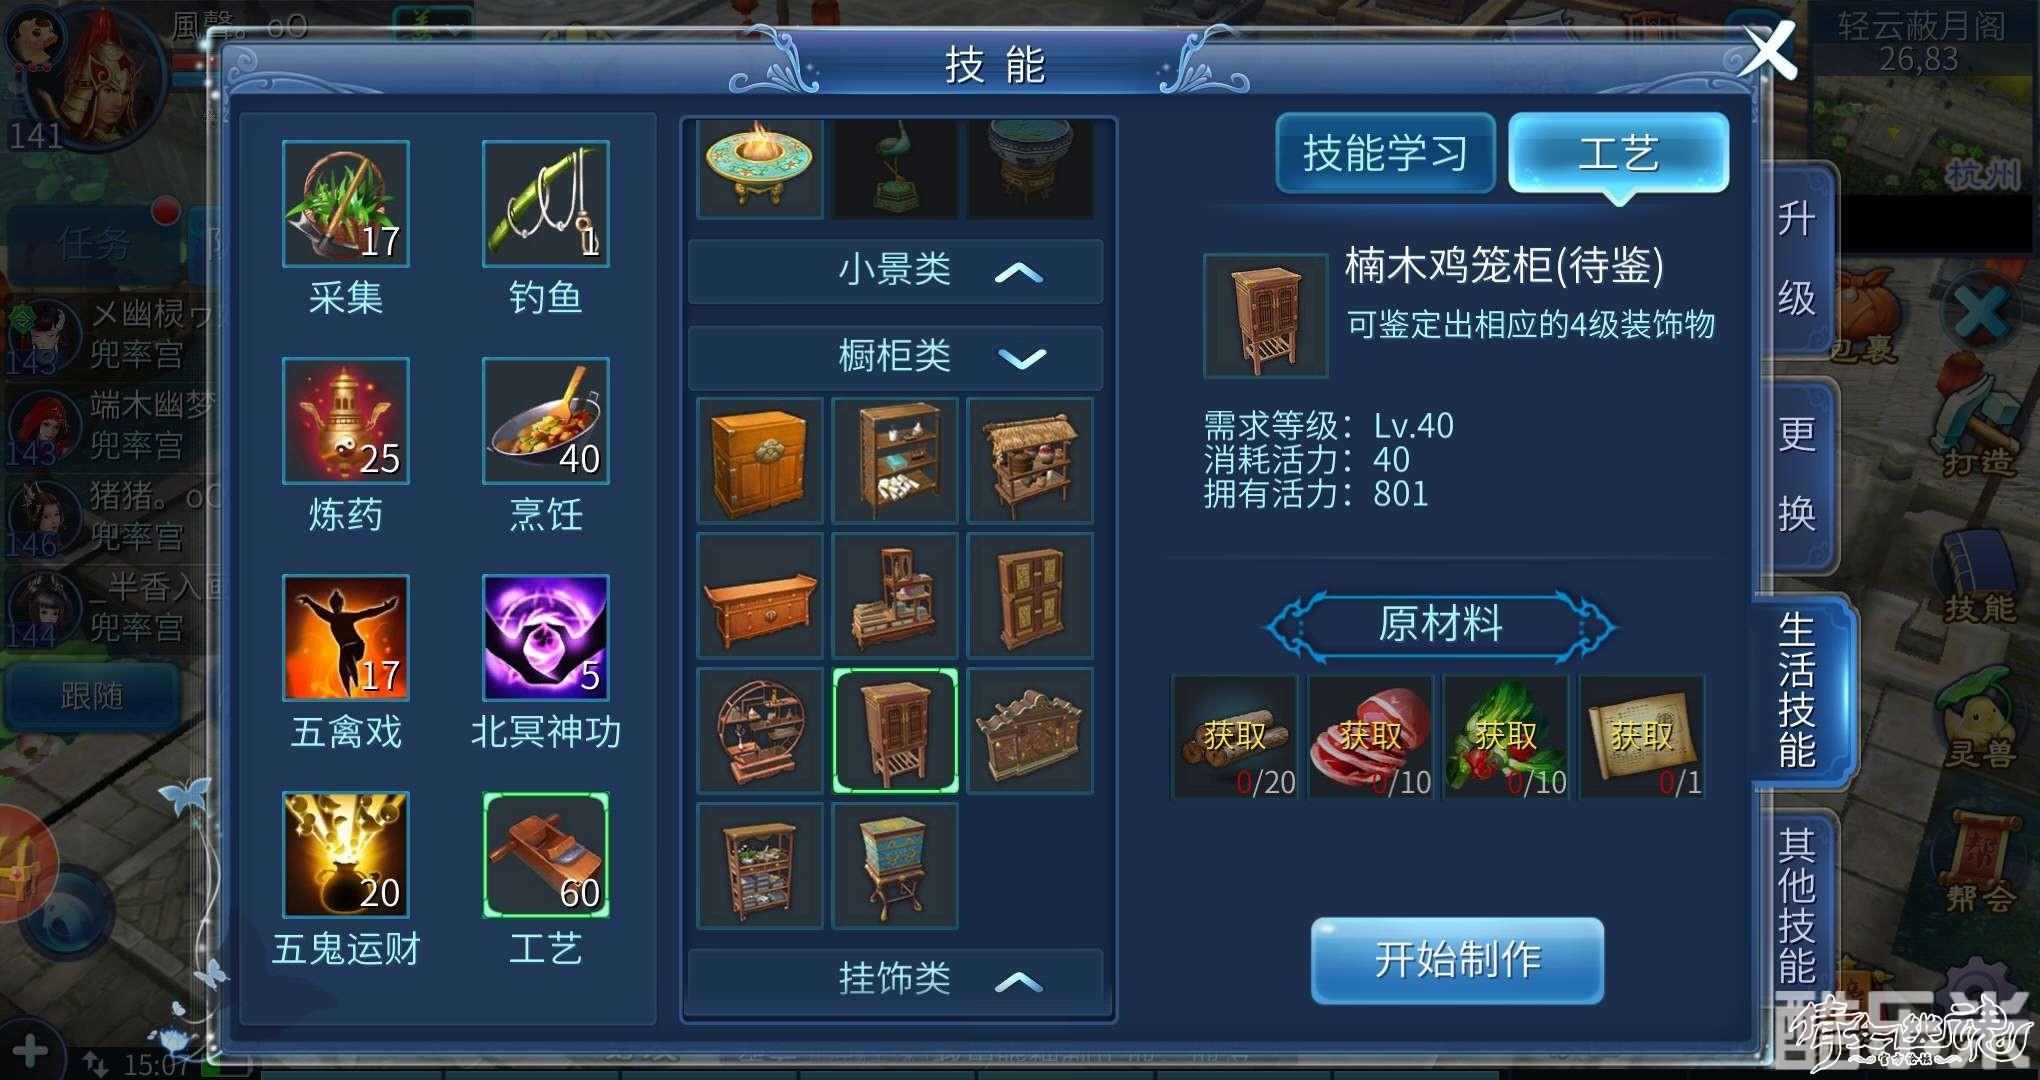Select the 工艺 crafting skill icon
The width and height of the screenshot is (2040, 1080).
coord(546,855)
